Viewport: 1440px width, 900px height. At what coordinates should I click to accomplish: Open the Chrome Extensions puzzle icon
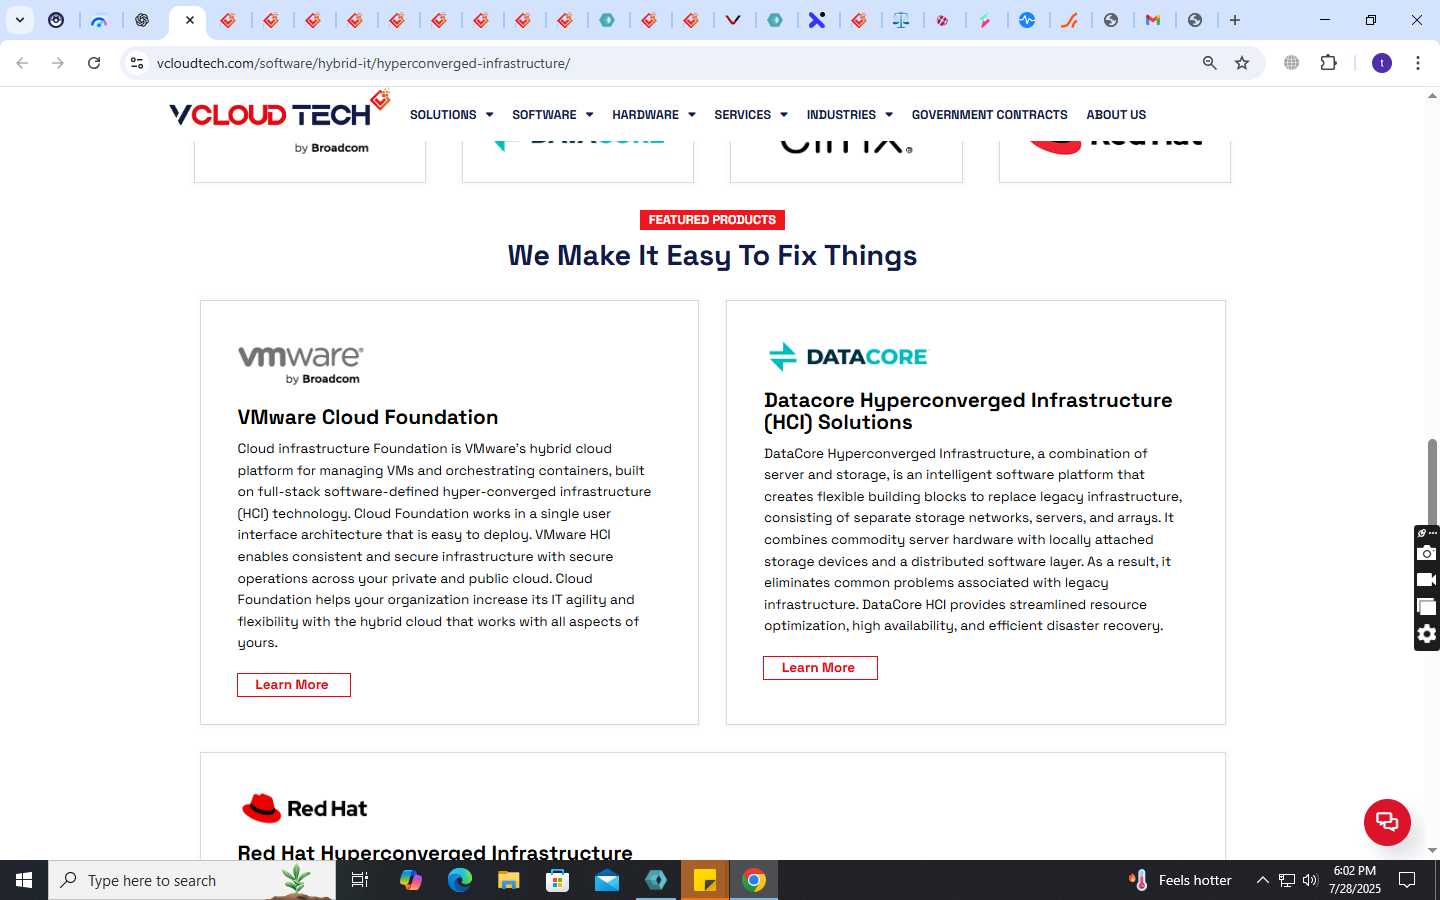pos(1328,63)
